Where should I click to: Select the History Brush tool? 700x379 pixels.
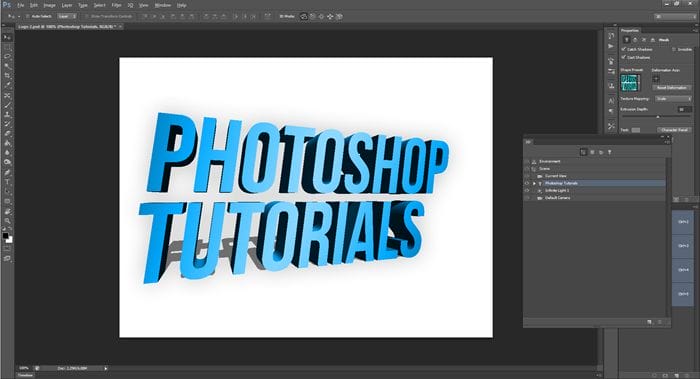coord(7,124)
